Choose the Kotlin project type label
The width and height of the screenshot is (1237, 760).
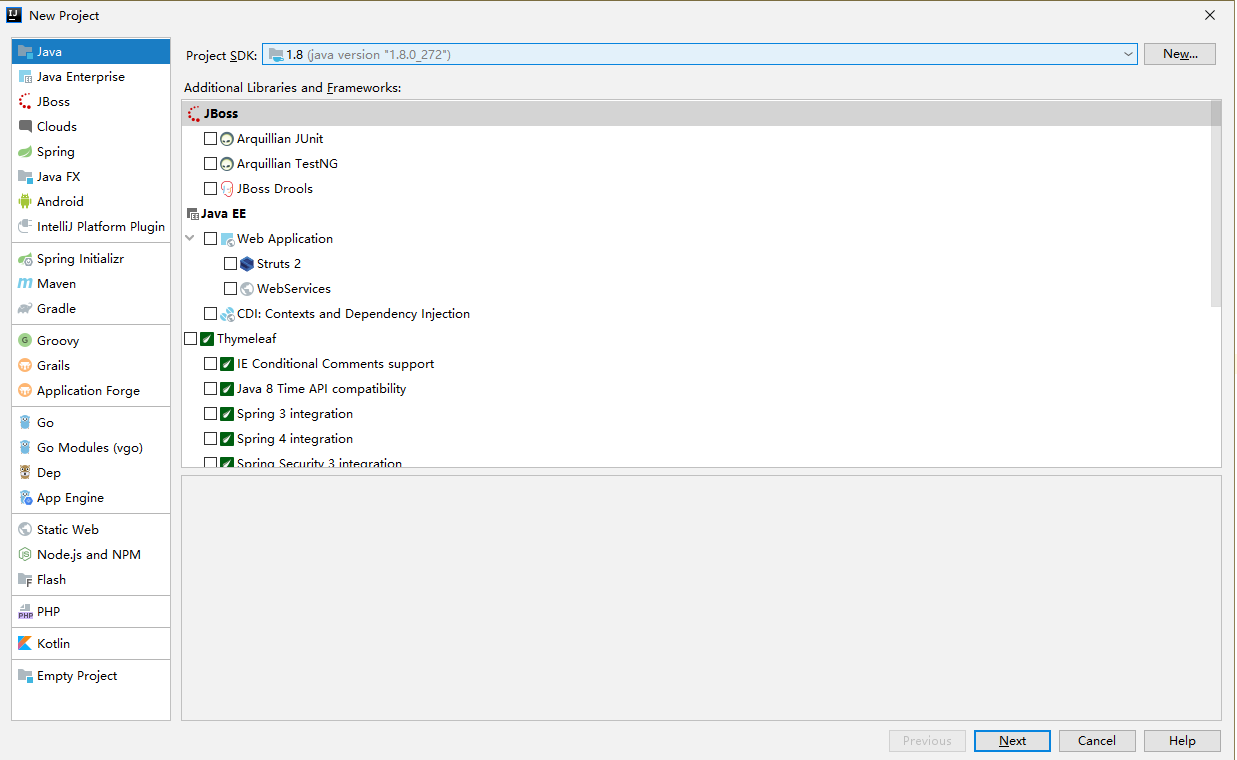tap(54, 644)
